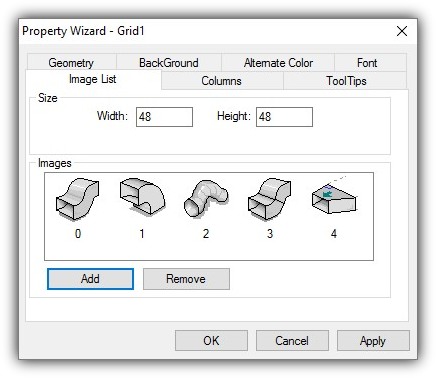
Task: Open the BackGround tab
Action: click(169, 63)
